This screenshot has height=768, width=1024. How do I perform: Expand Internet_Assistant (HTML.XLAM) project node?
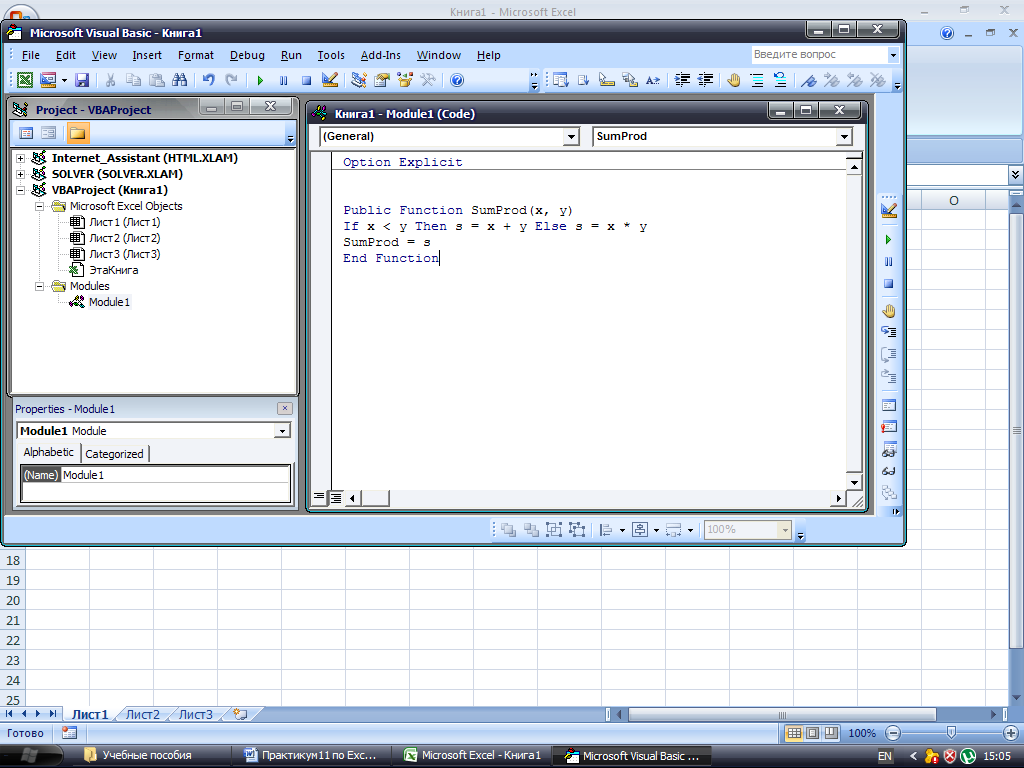pos(20,158)
